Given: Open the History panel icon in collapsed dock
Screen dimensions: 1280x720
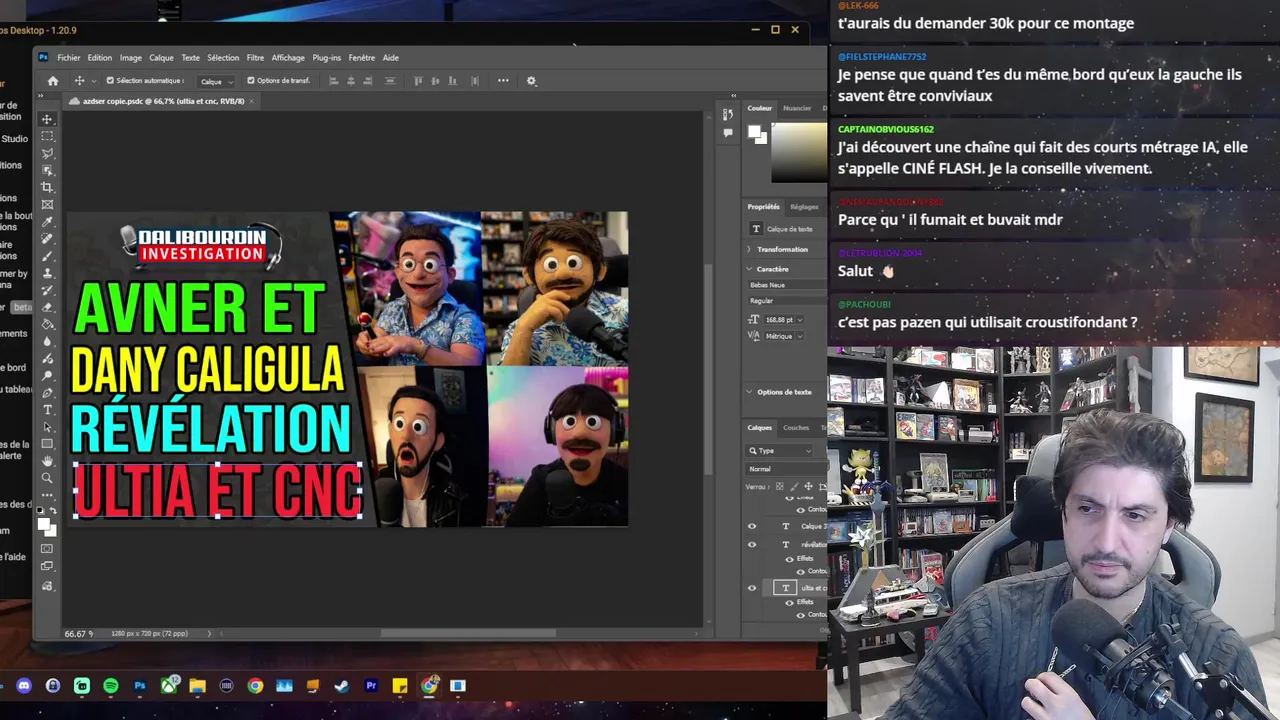Looking at the screenshot, I should click(x=728, y=115).
